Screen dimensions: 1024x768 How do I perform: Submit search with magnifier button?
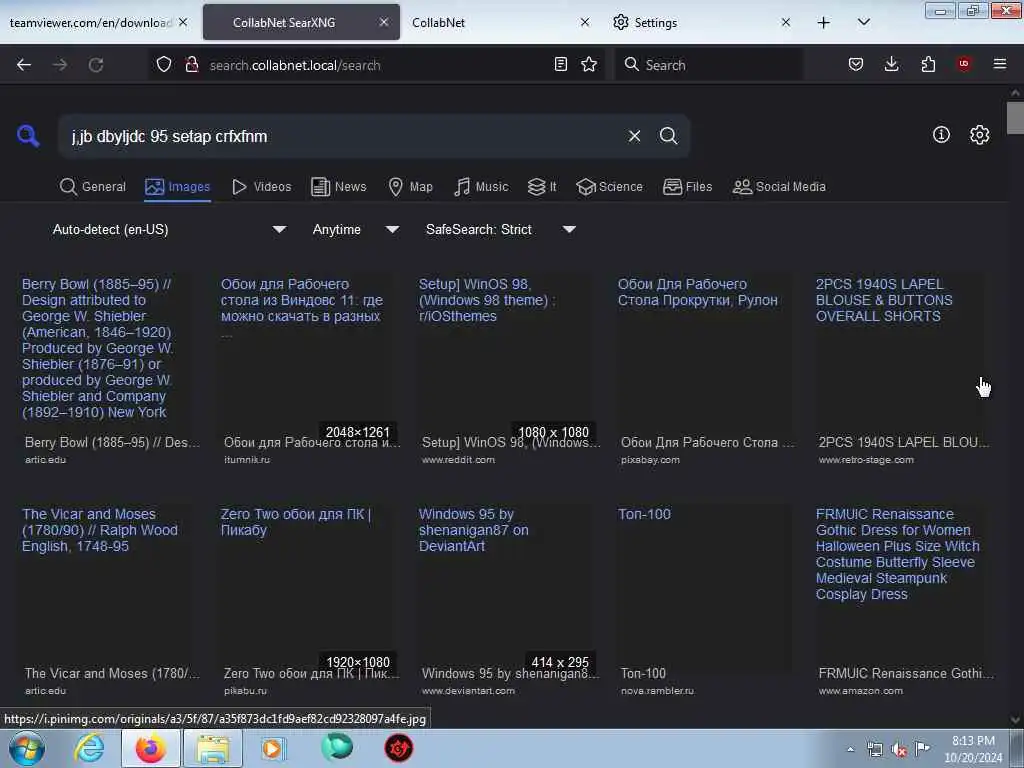point(668,136)
